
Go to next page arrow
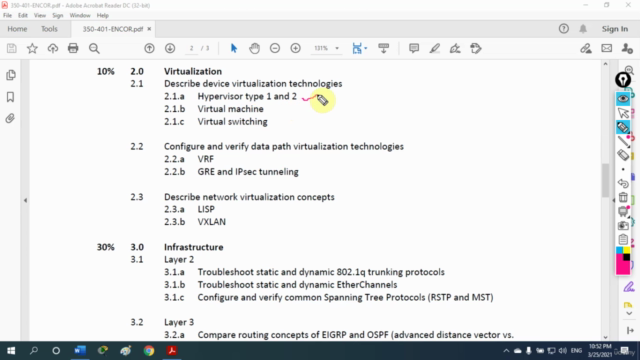[x=170, y=49]
